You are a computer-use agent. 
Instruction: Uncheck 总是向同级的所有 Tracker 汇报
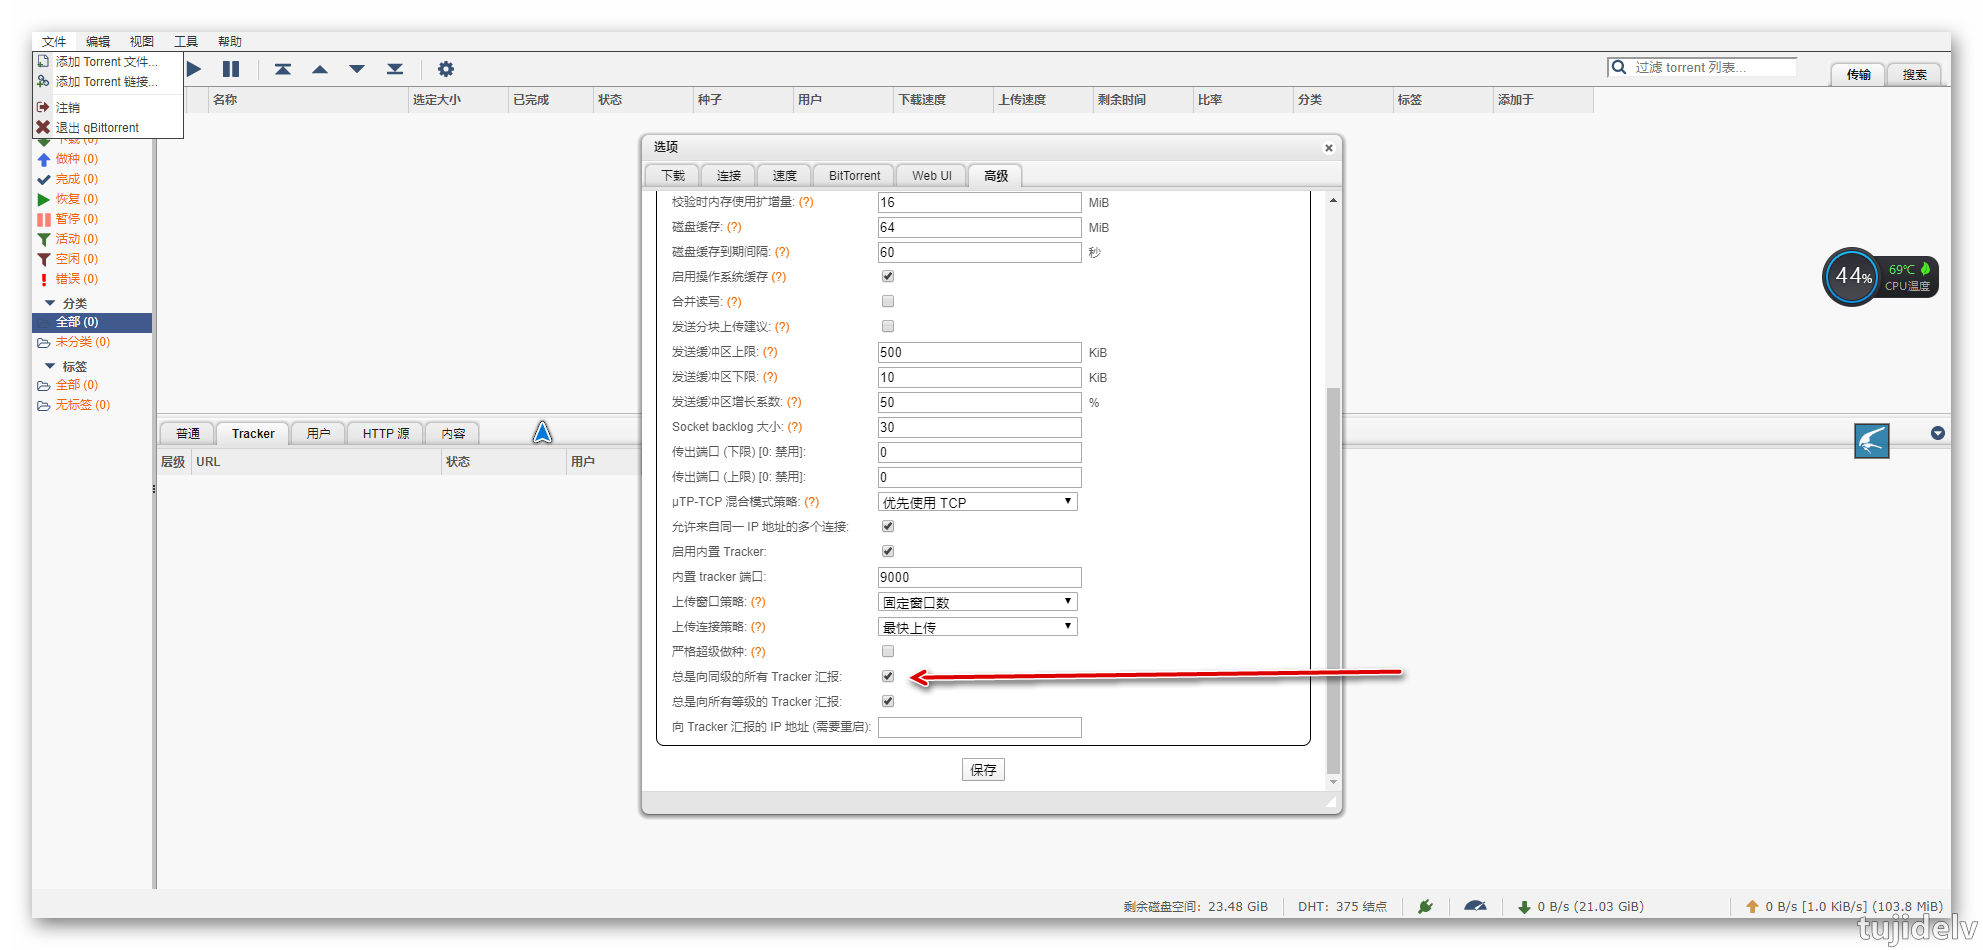tap(888, 677)
